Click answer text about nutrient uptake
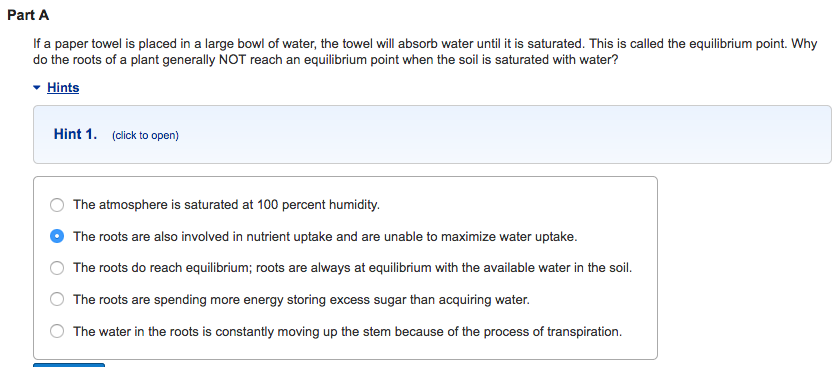Screen dimensions: 838x367 (x=325, y=237)
